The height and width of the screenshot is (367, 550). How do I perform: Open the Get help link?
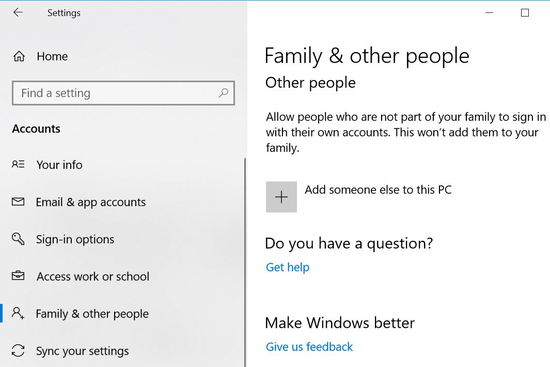tap(288, 267)
